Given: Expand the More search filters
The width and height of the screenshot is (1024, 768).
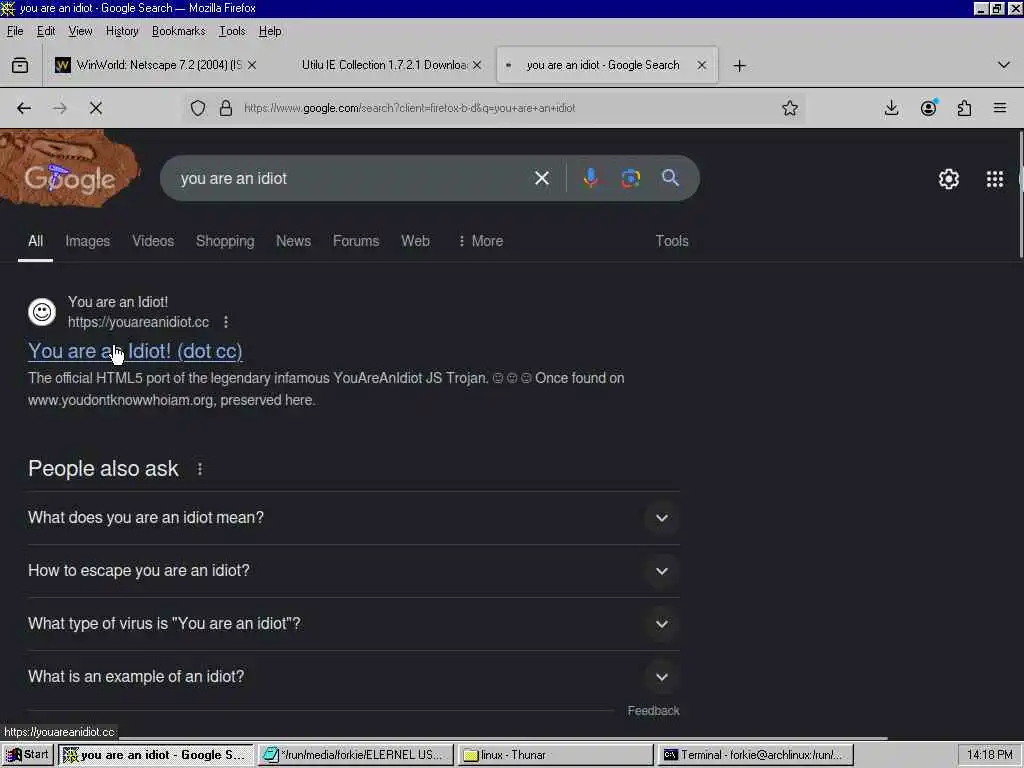Looking at the screenshot, I should (481, 241).
